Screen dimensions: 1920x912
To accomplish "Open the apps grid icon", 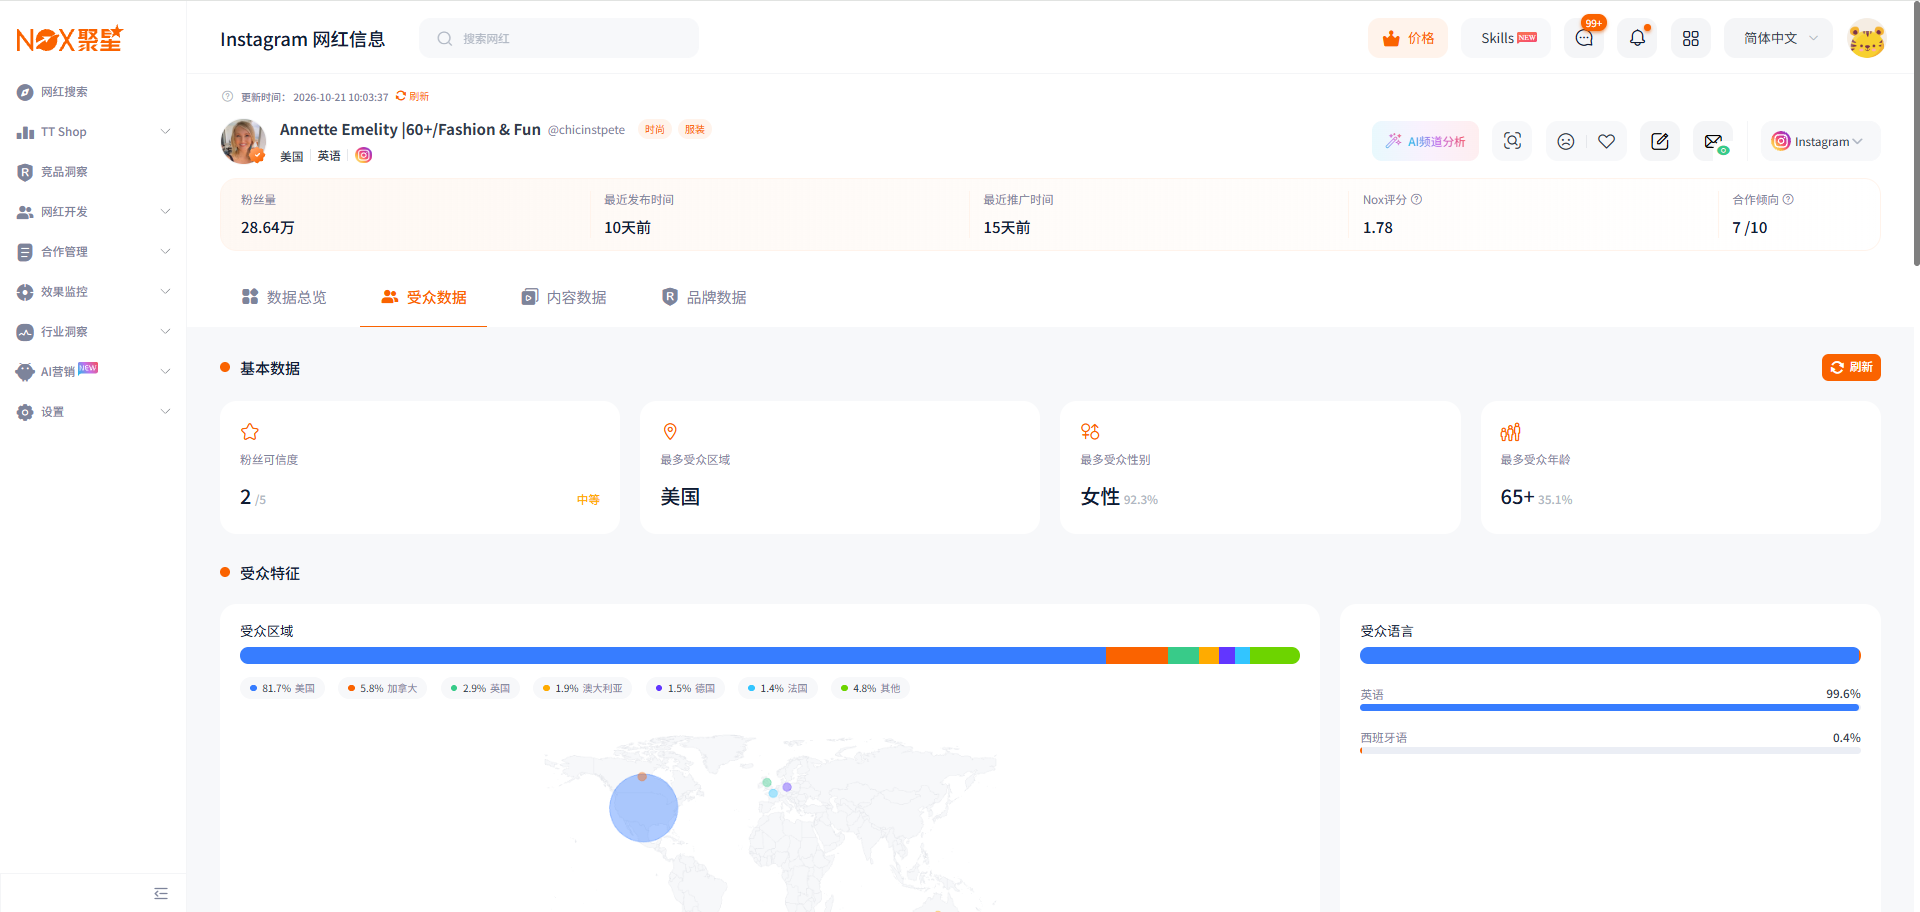I will (1690, 38).
